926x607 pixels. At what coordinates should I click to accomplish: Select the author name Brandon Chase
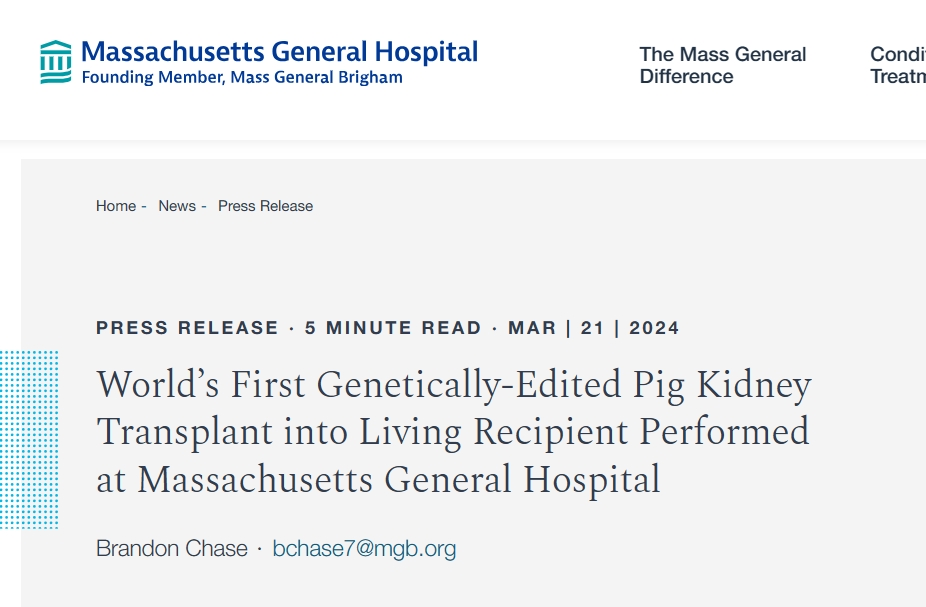(x=172, y=548)
